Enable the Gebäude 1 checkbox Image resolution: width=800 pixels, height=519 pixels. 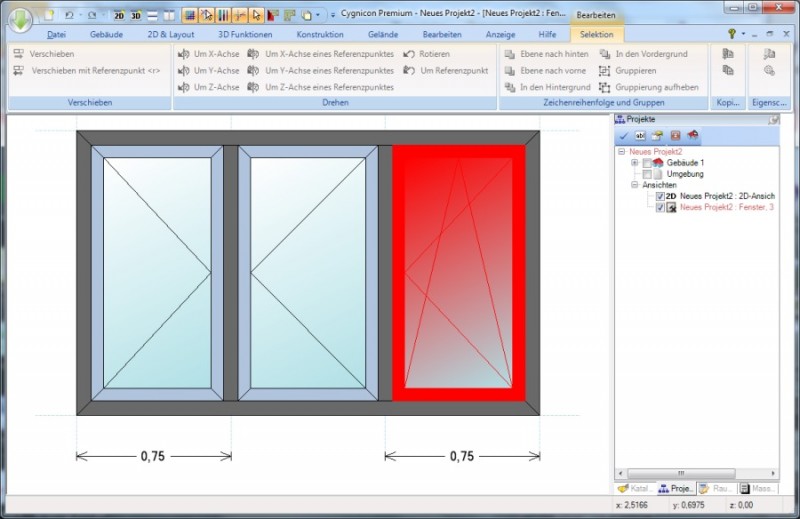click(647, 163)
